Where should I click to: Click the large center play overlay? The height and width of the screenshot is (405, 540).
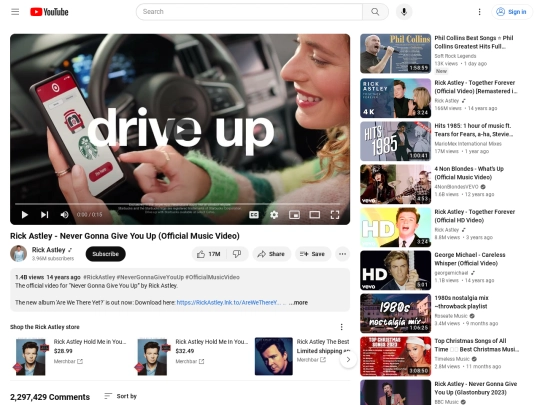(x=180, y=130)
